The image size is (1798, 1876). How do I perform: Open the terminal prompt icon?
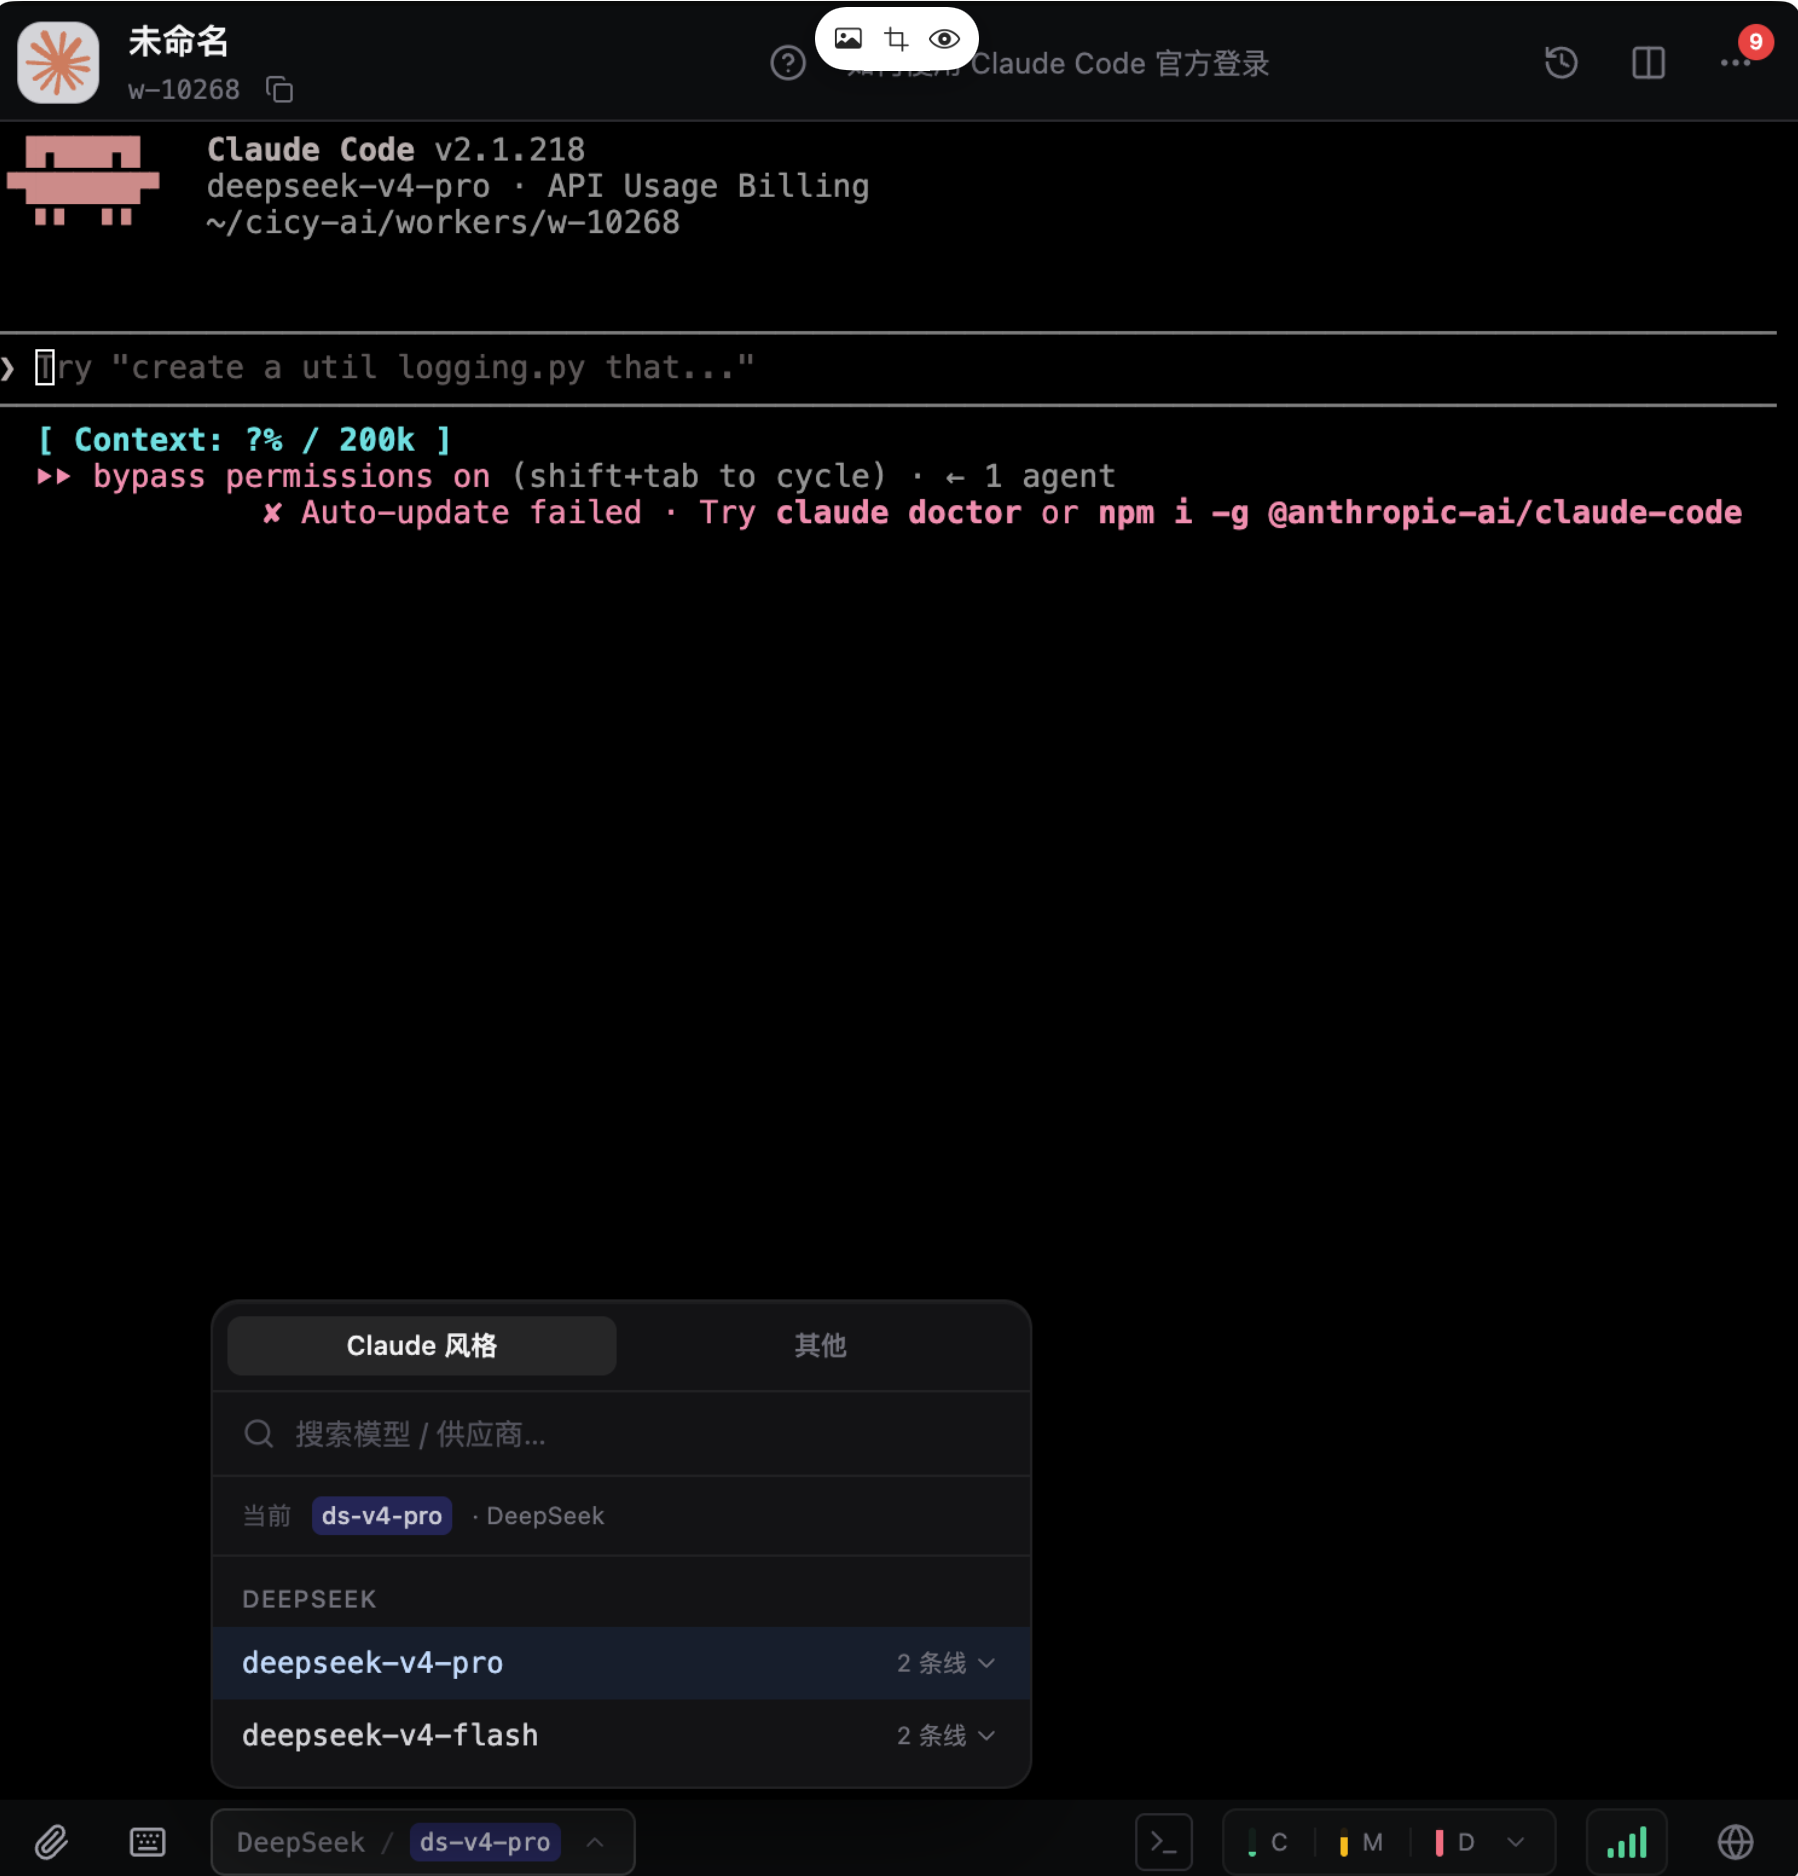point(1164,1841)
